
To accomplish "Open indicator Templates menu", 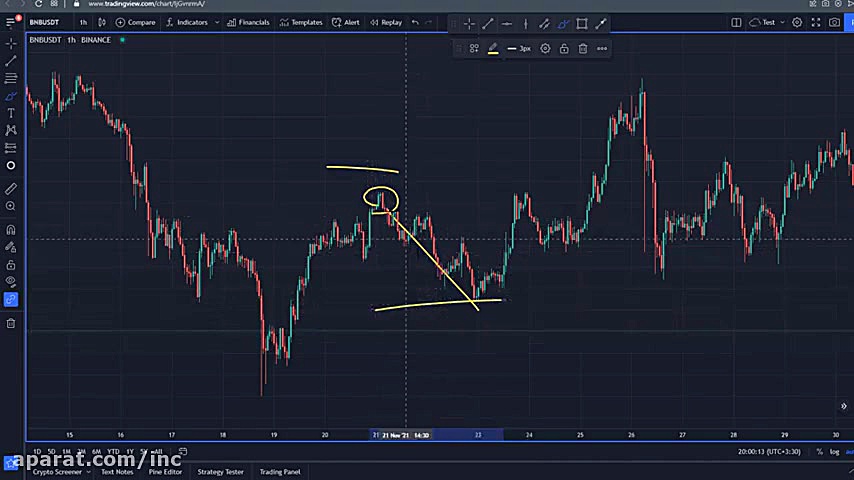I will [301, 22].
